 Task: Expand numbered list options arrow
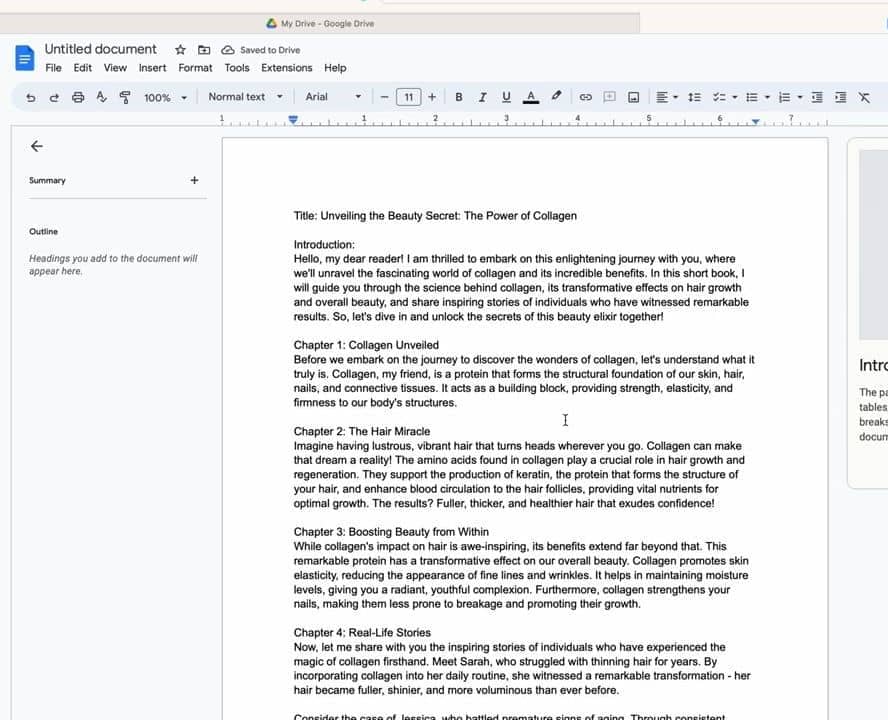[800, 97]
